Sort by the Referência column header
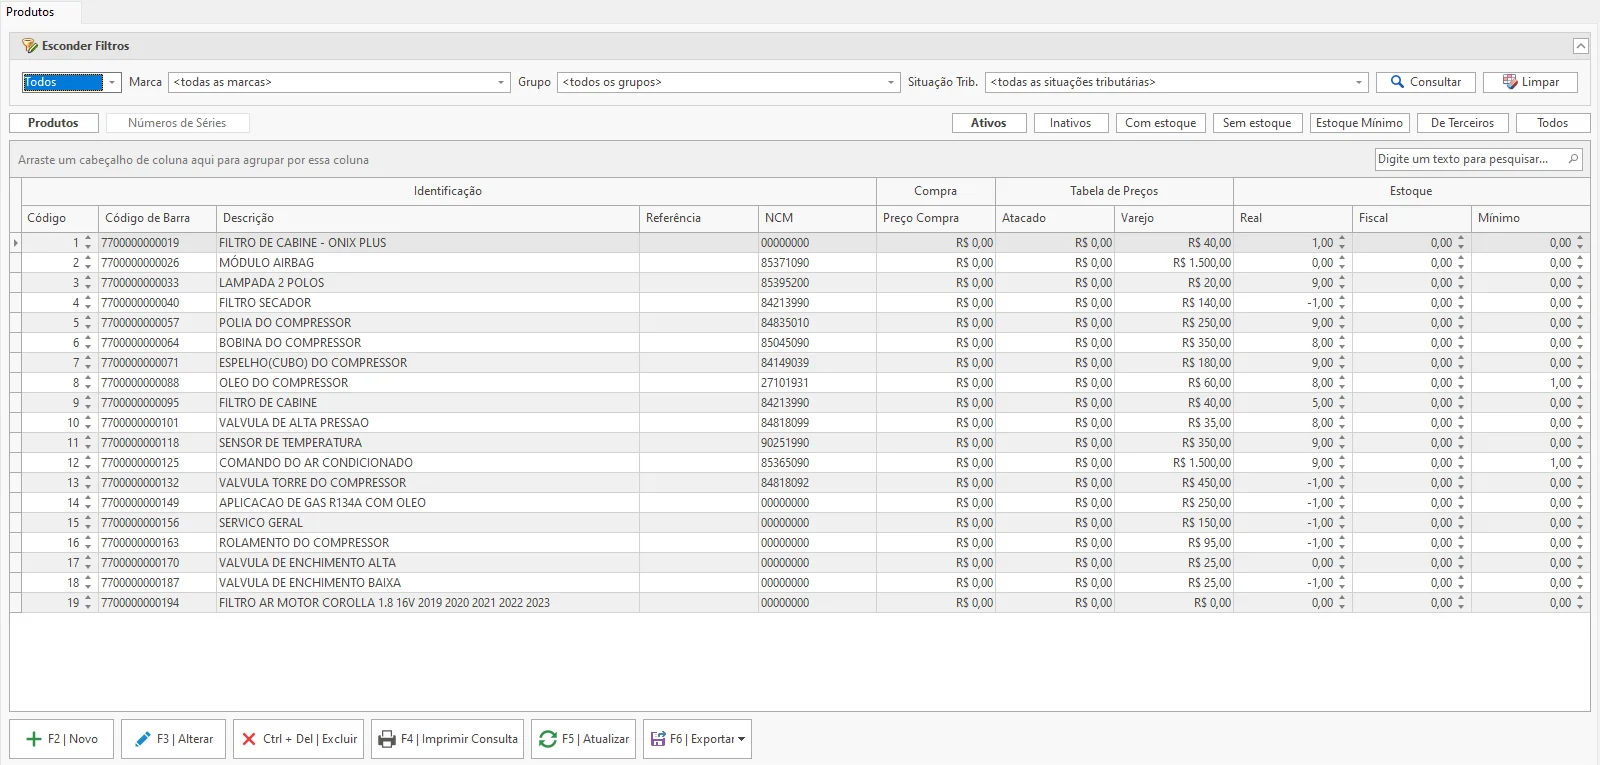1600x765 pixels. coord(699,218)
